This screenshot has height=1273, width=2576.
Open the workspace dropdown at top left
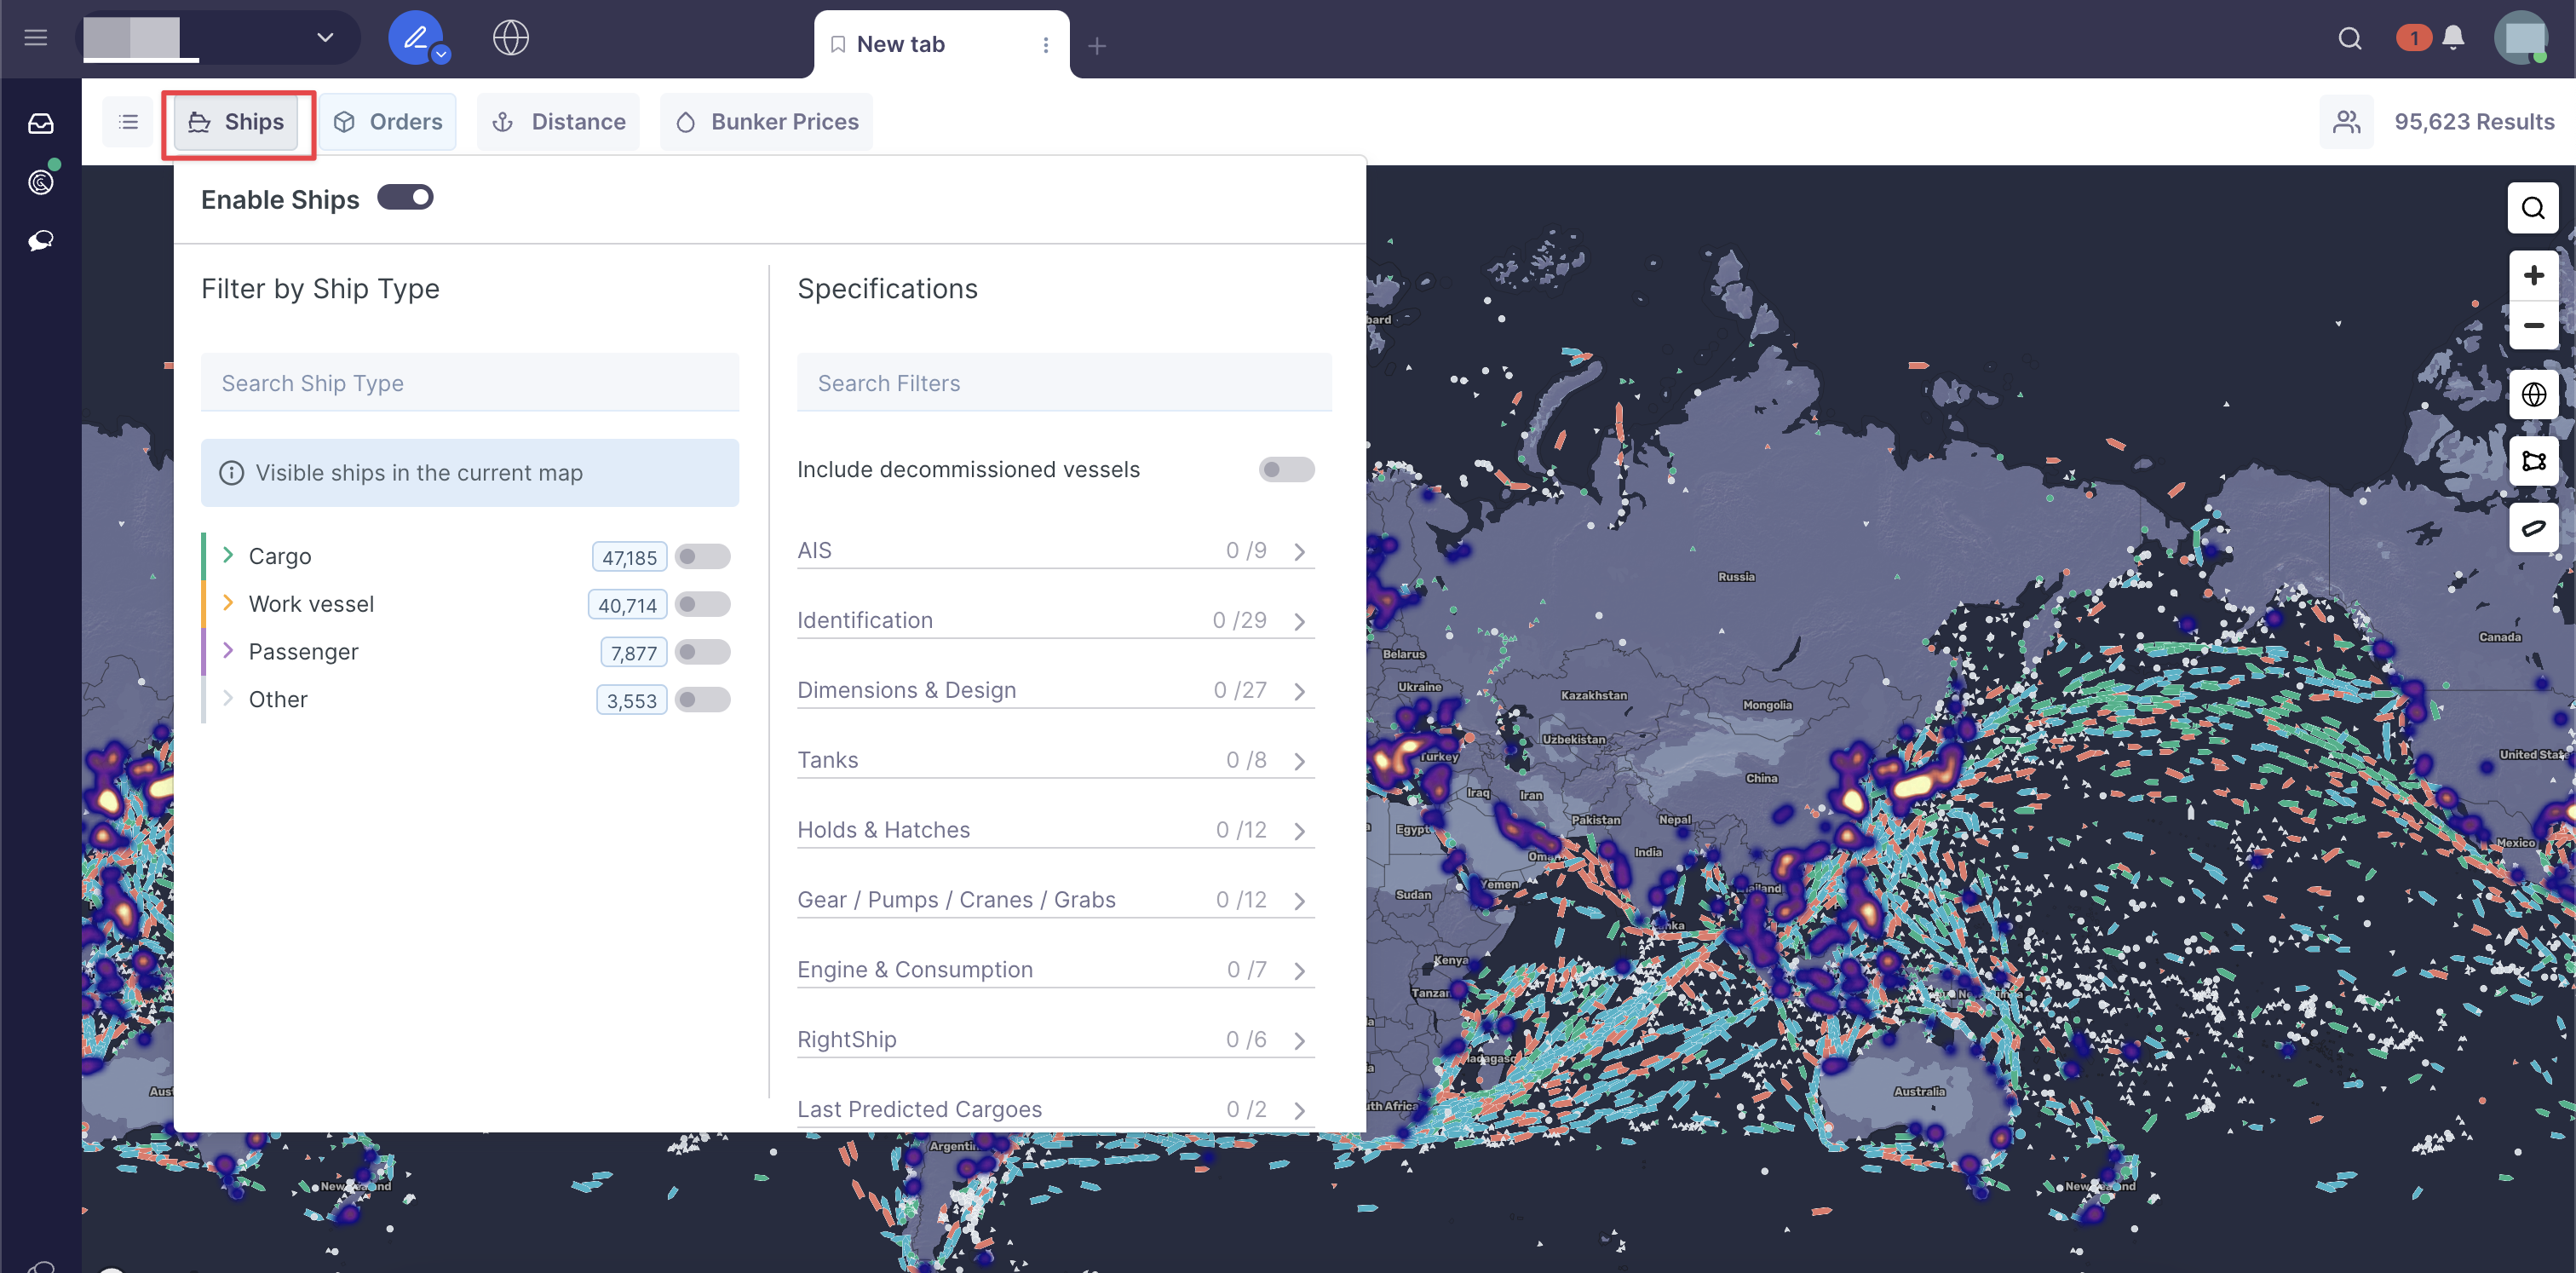click(324, 38)
